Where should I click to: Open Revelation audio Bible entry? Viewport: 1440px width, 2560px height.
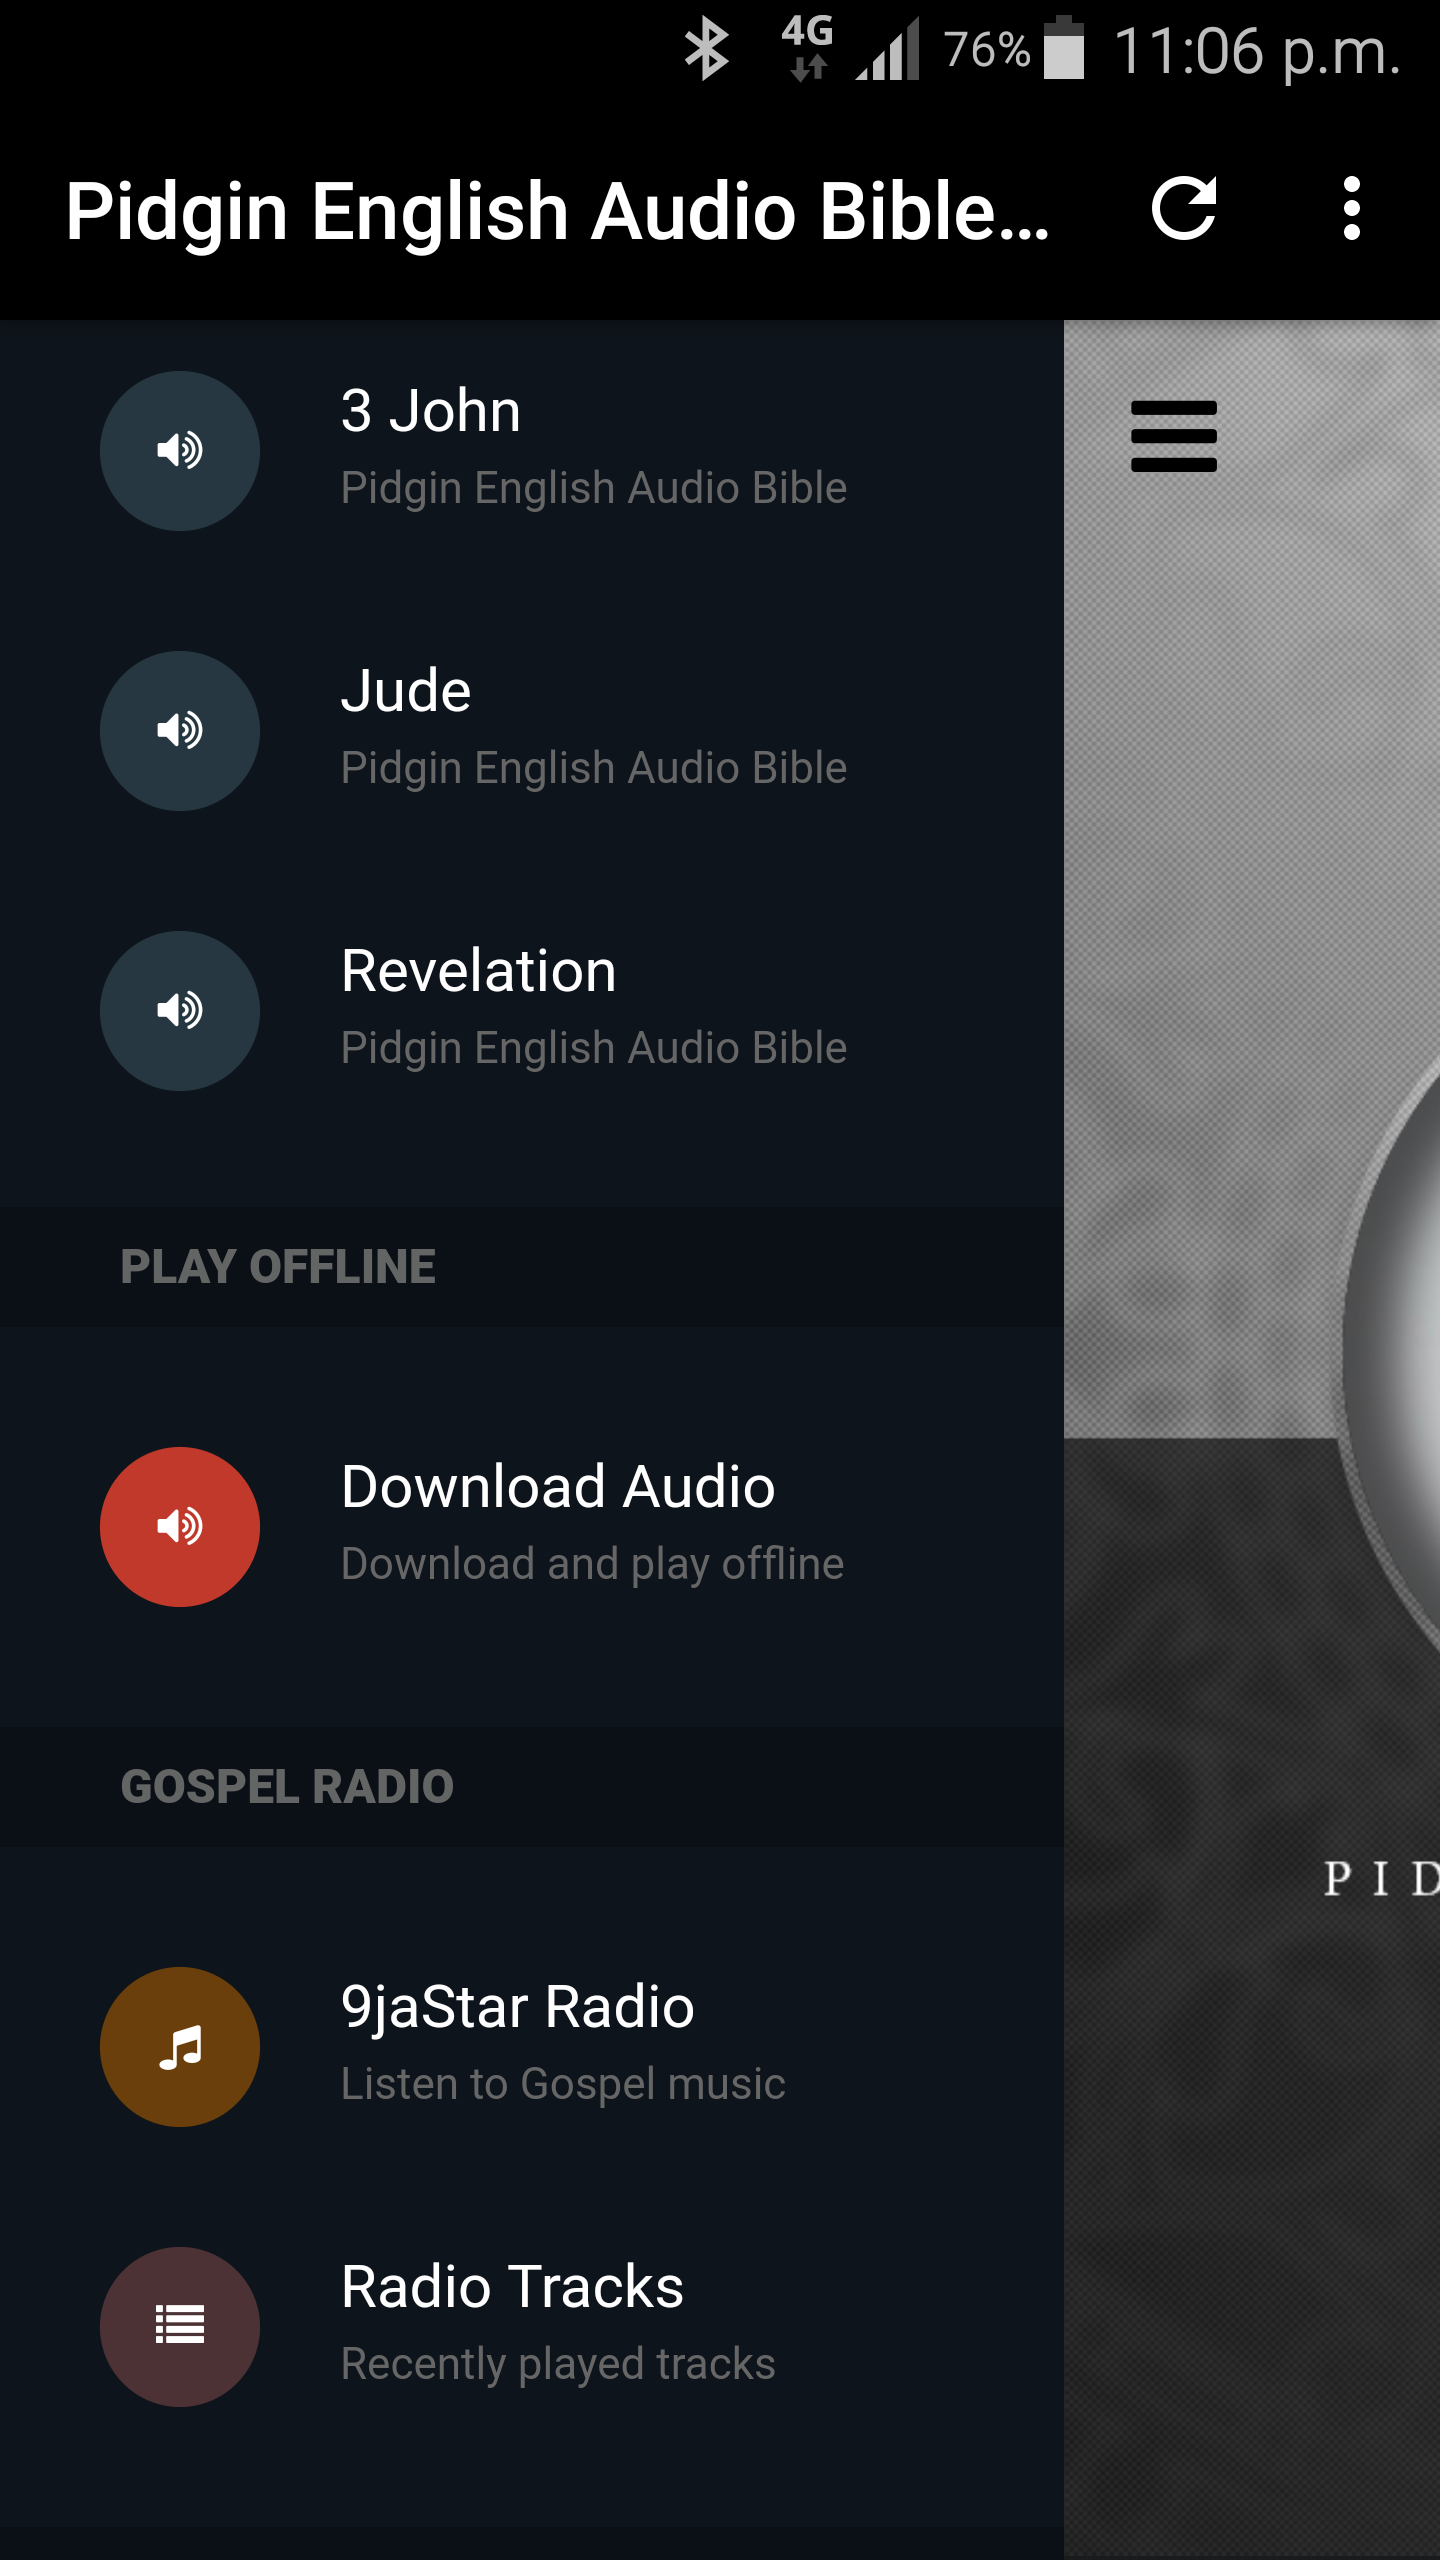(x=532, y=1011)
